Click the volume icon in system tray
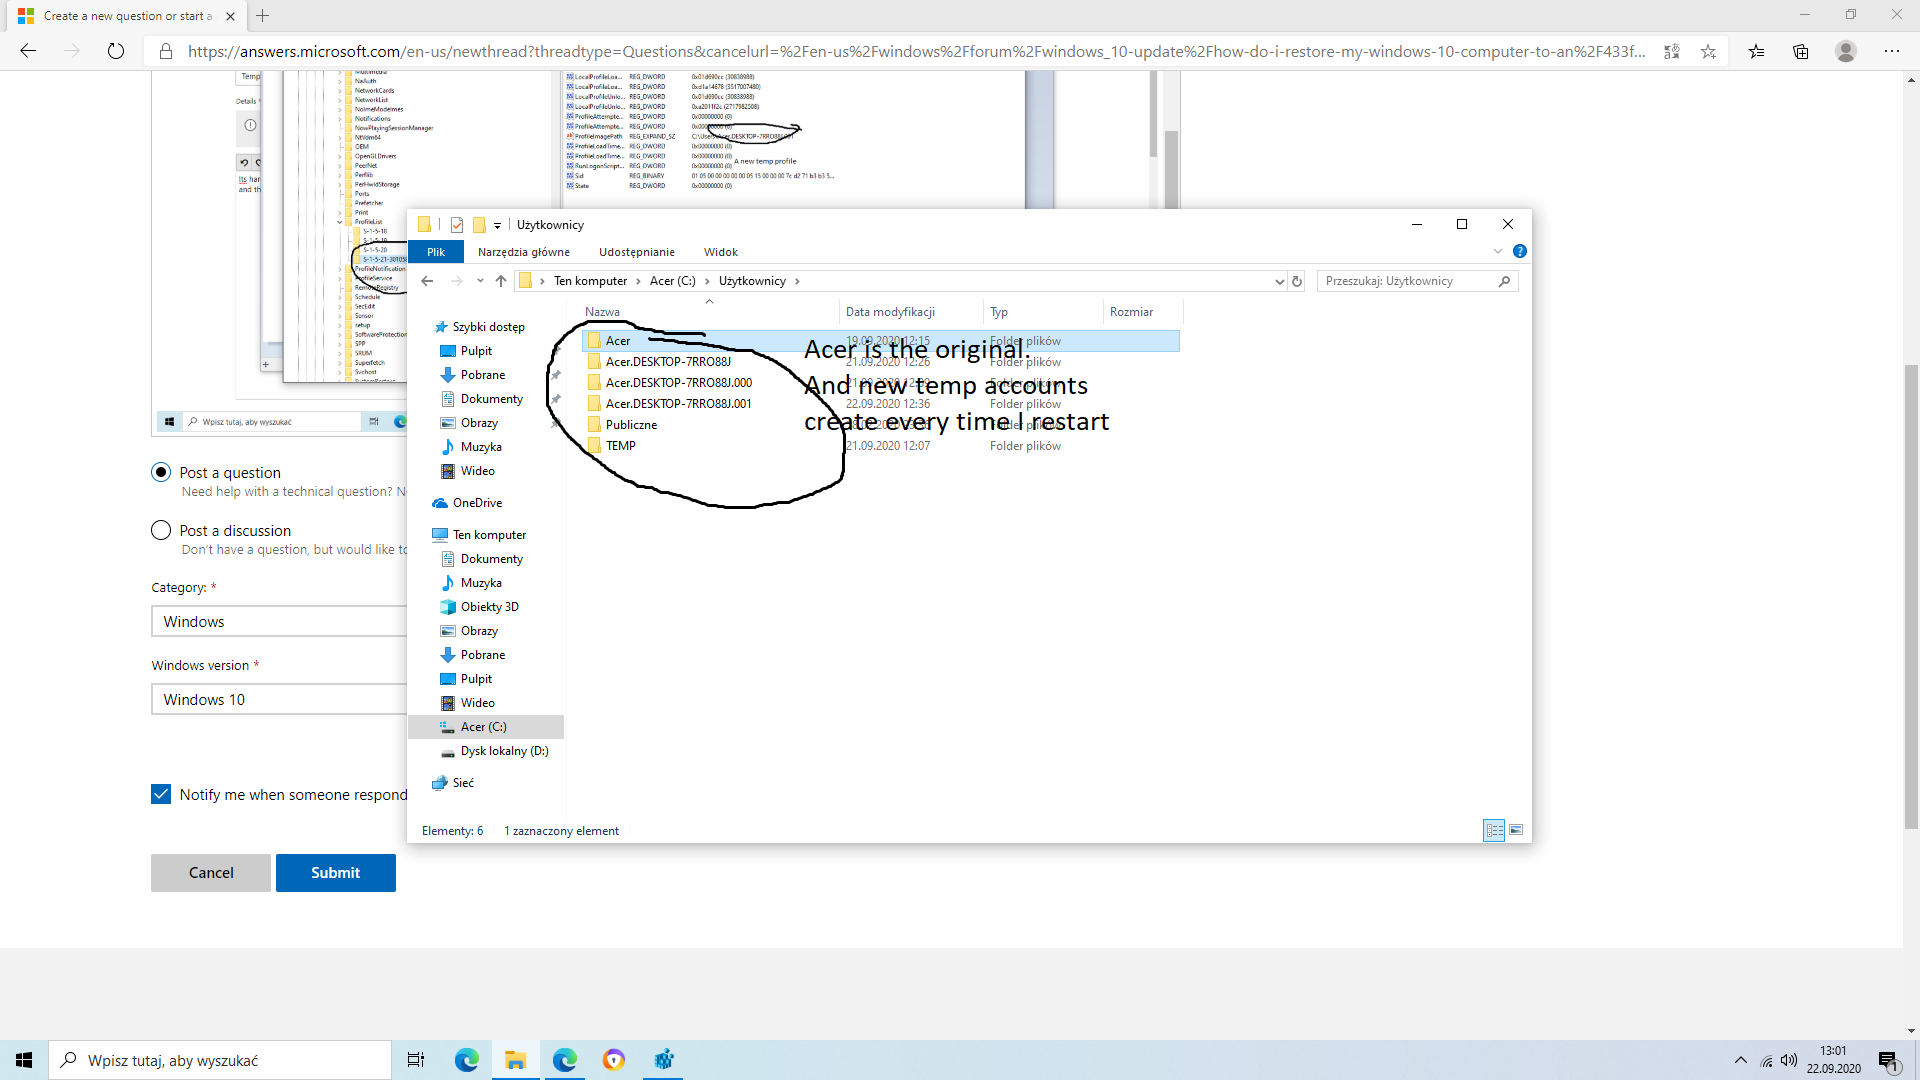The height and width of the screenshot is (1080, 1920). [x=1789, y=1060]
